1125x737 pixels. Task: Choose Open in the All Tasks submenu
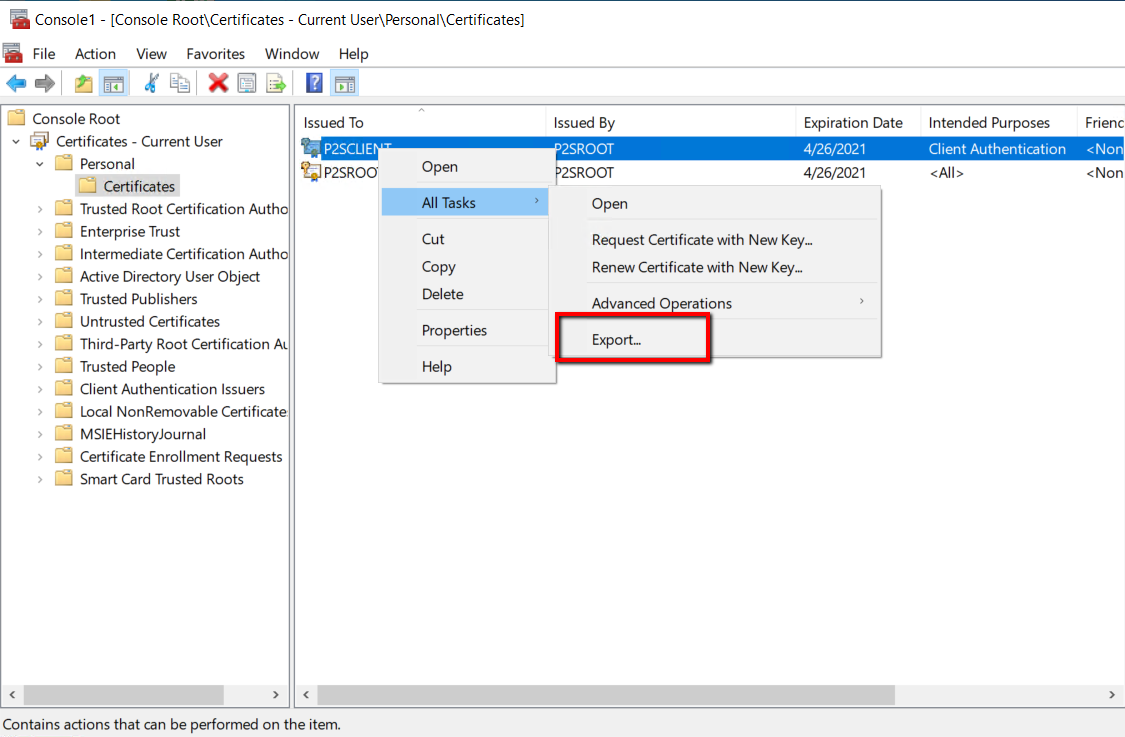coord(715,203)
